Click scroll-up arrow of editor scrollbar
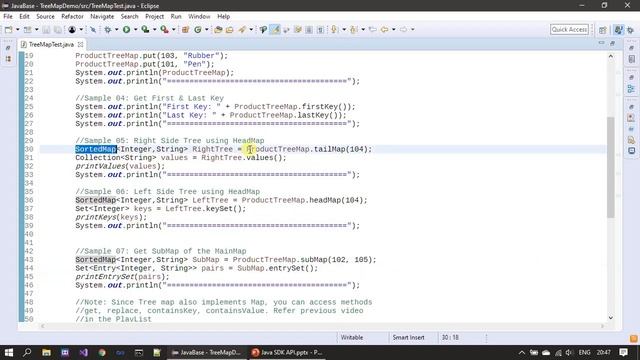Viewport: 640px width, 360px height. 611,56
